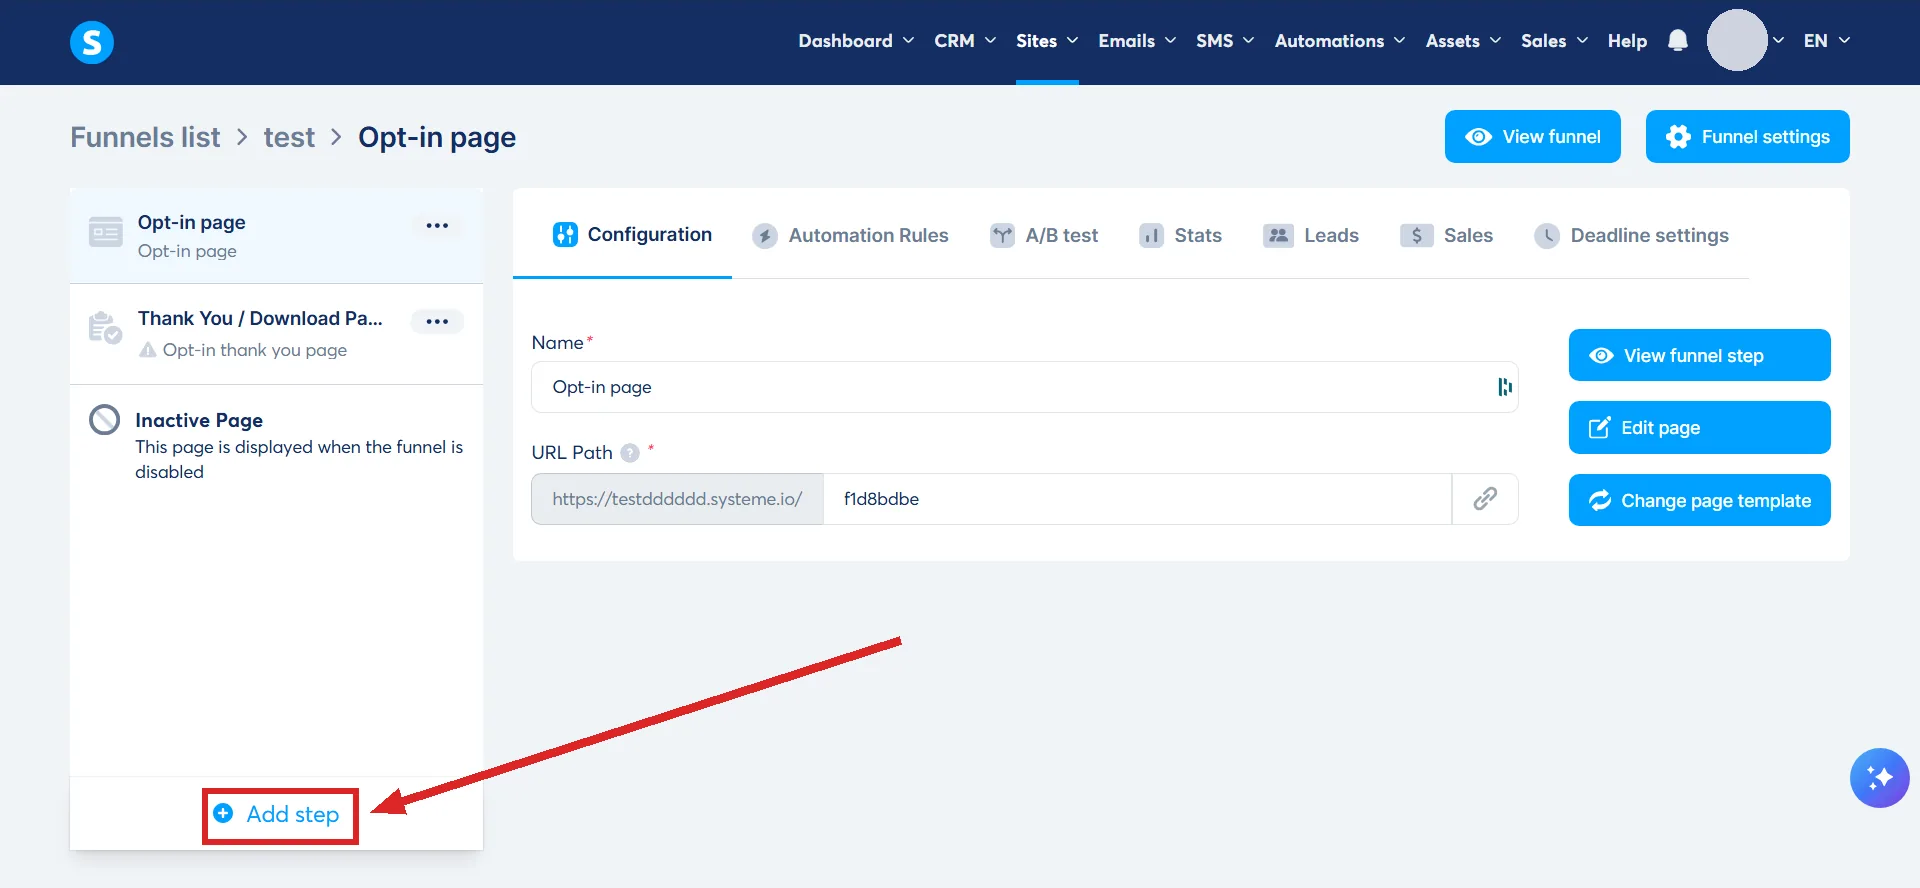Open the Leads tab
This screenshot has height=888, width=1920.
click(x=1311, y=236)
